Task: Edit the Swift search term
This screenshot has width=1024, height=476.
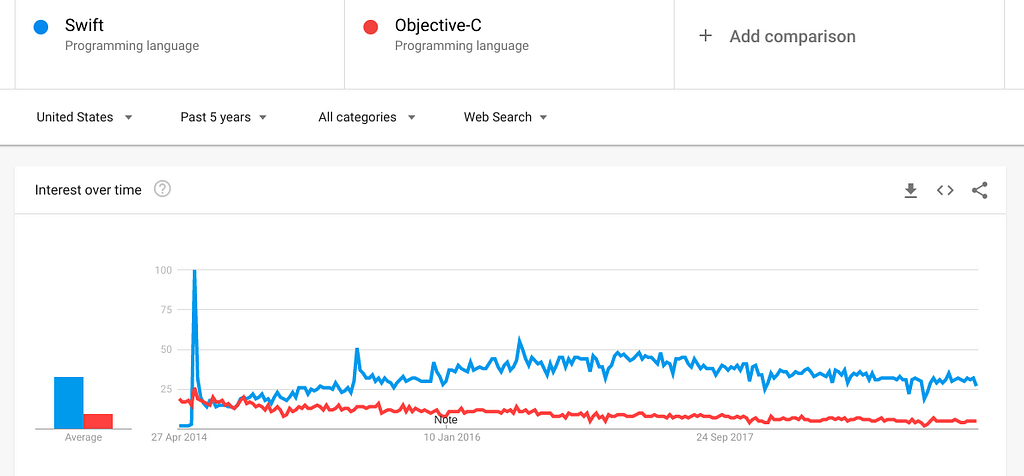Action: (180, 36)
